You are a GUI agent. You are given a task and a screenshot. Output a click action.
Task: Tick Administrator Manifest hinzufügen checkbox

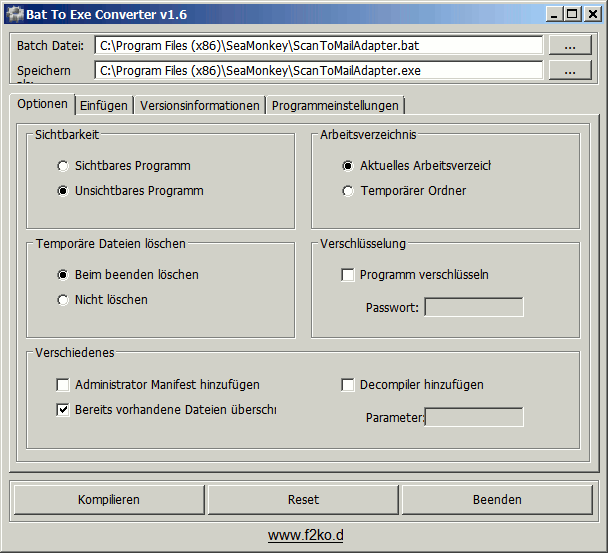point(64,385)
